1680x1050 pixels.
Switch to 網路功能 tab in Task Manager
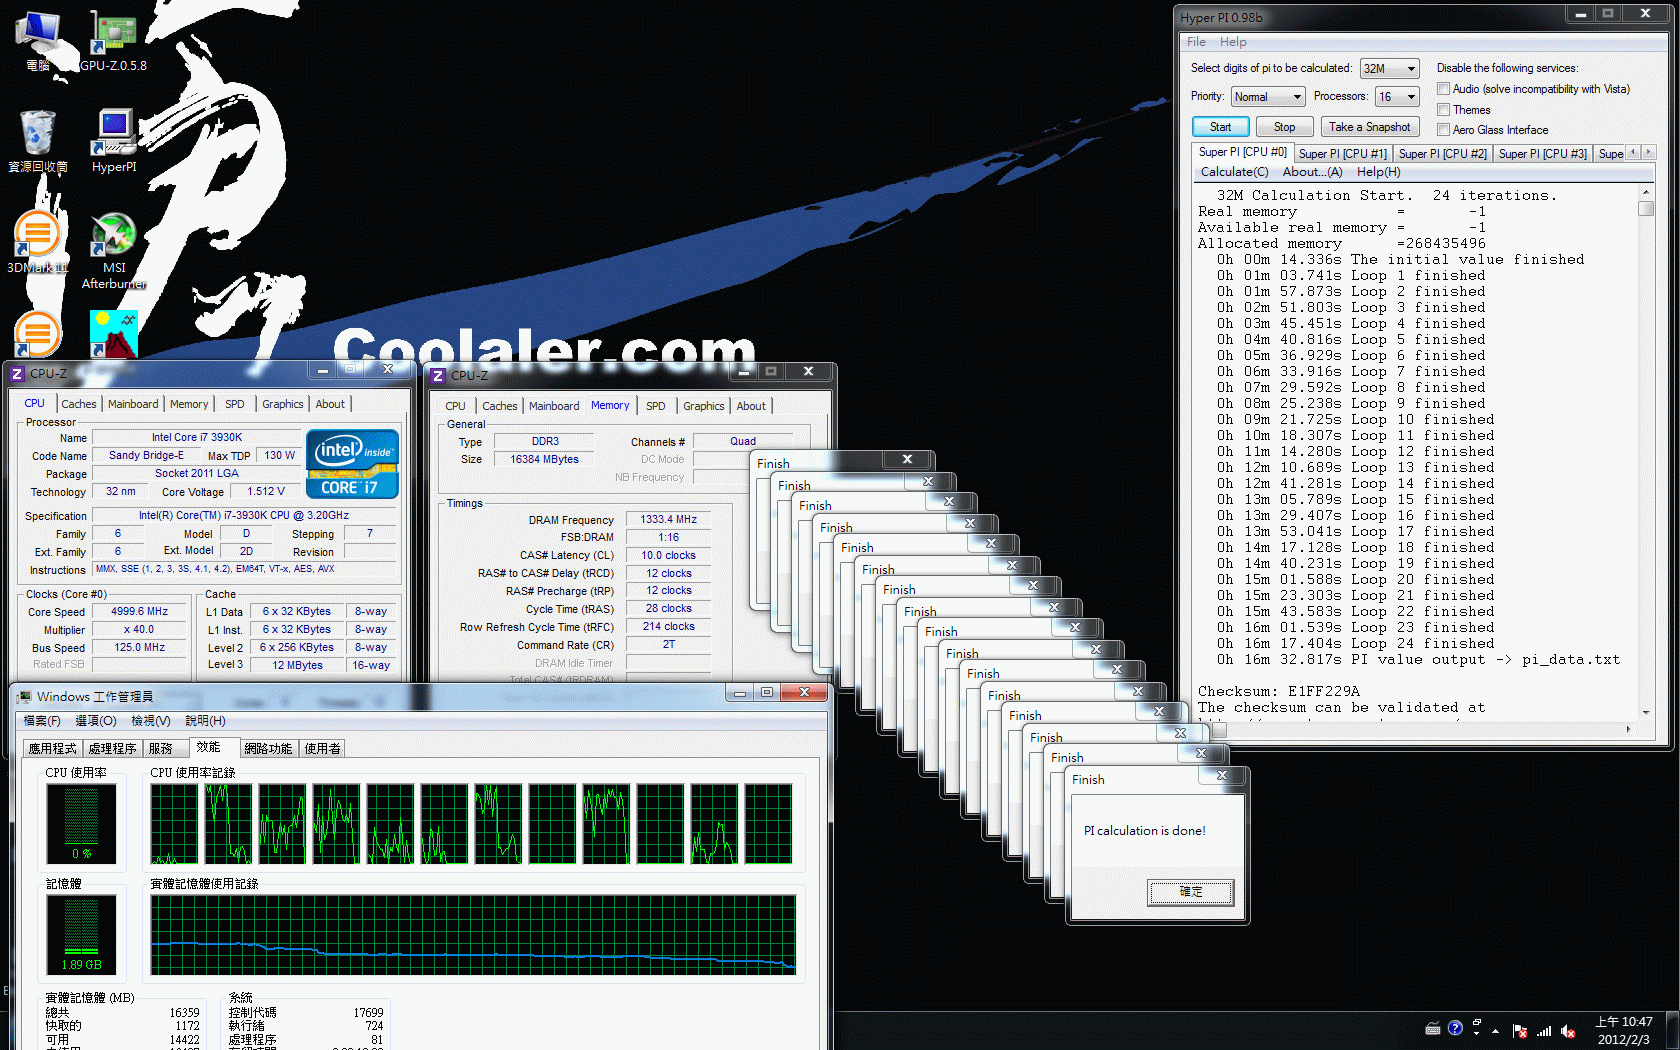pyautogui.click(x=268, y=748)
